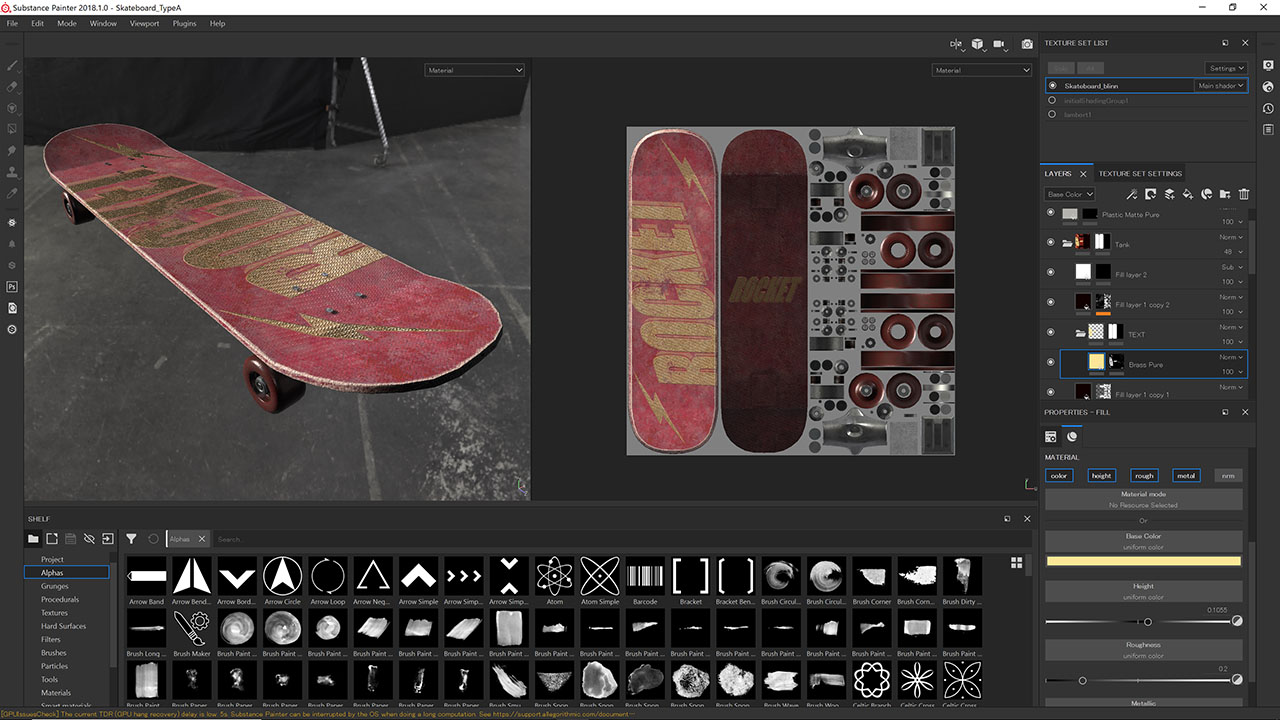The image size is (1280, 720).
Task: Click the Base Color color swatch
Action: (1143, 561)
